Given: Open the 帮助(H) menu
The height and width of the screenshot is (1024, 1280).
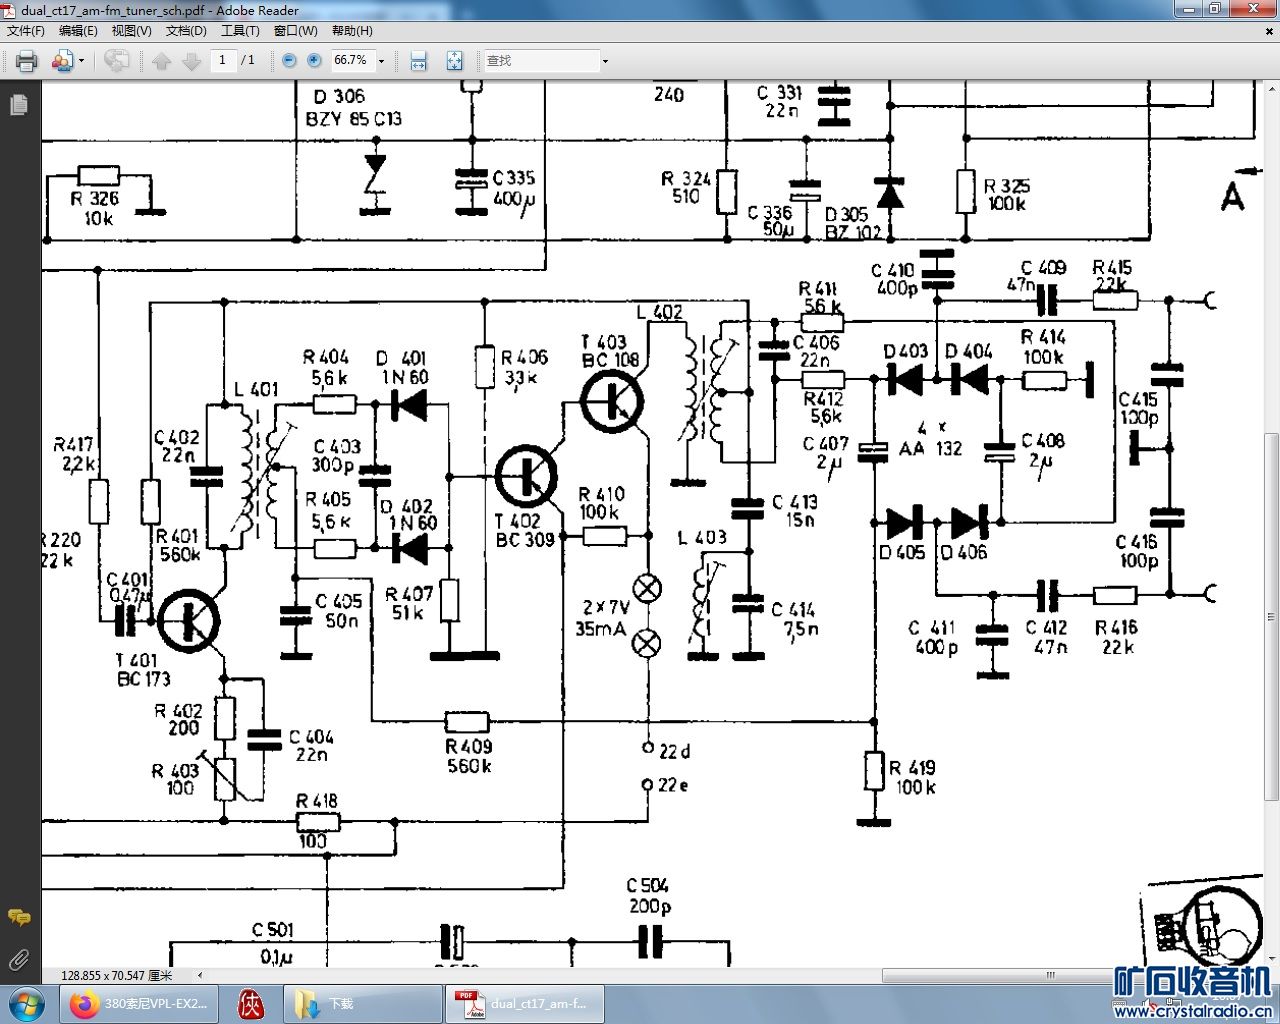Looking at the screenshot, I should pyautogui.click(x=352, y=31).
